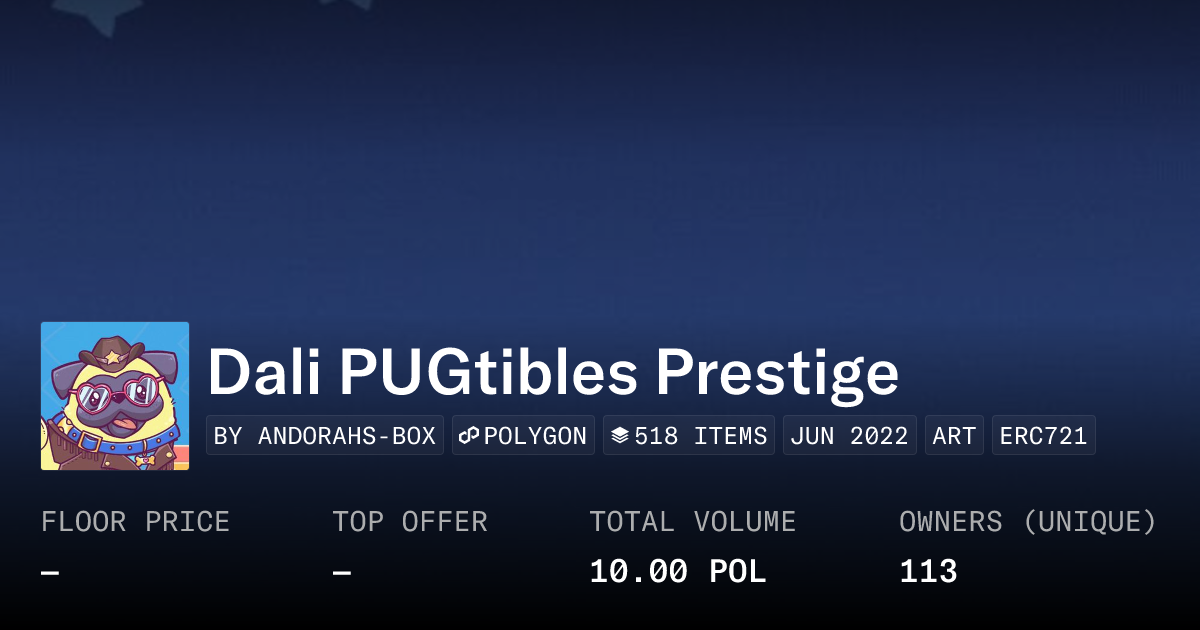Click the ART category badge
This screenshot has width=1200, height=630.
[x=954, y=436]
